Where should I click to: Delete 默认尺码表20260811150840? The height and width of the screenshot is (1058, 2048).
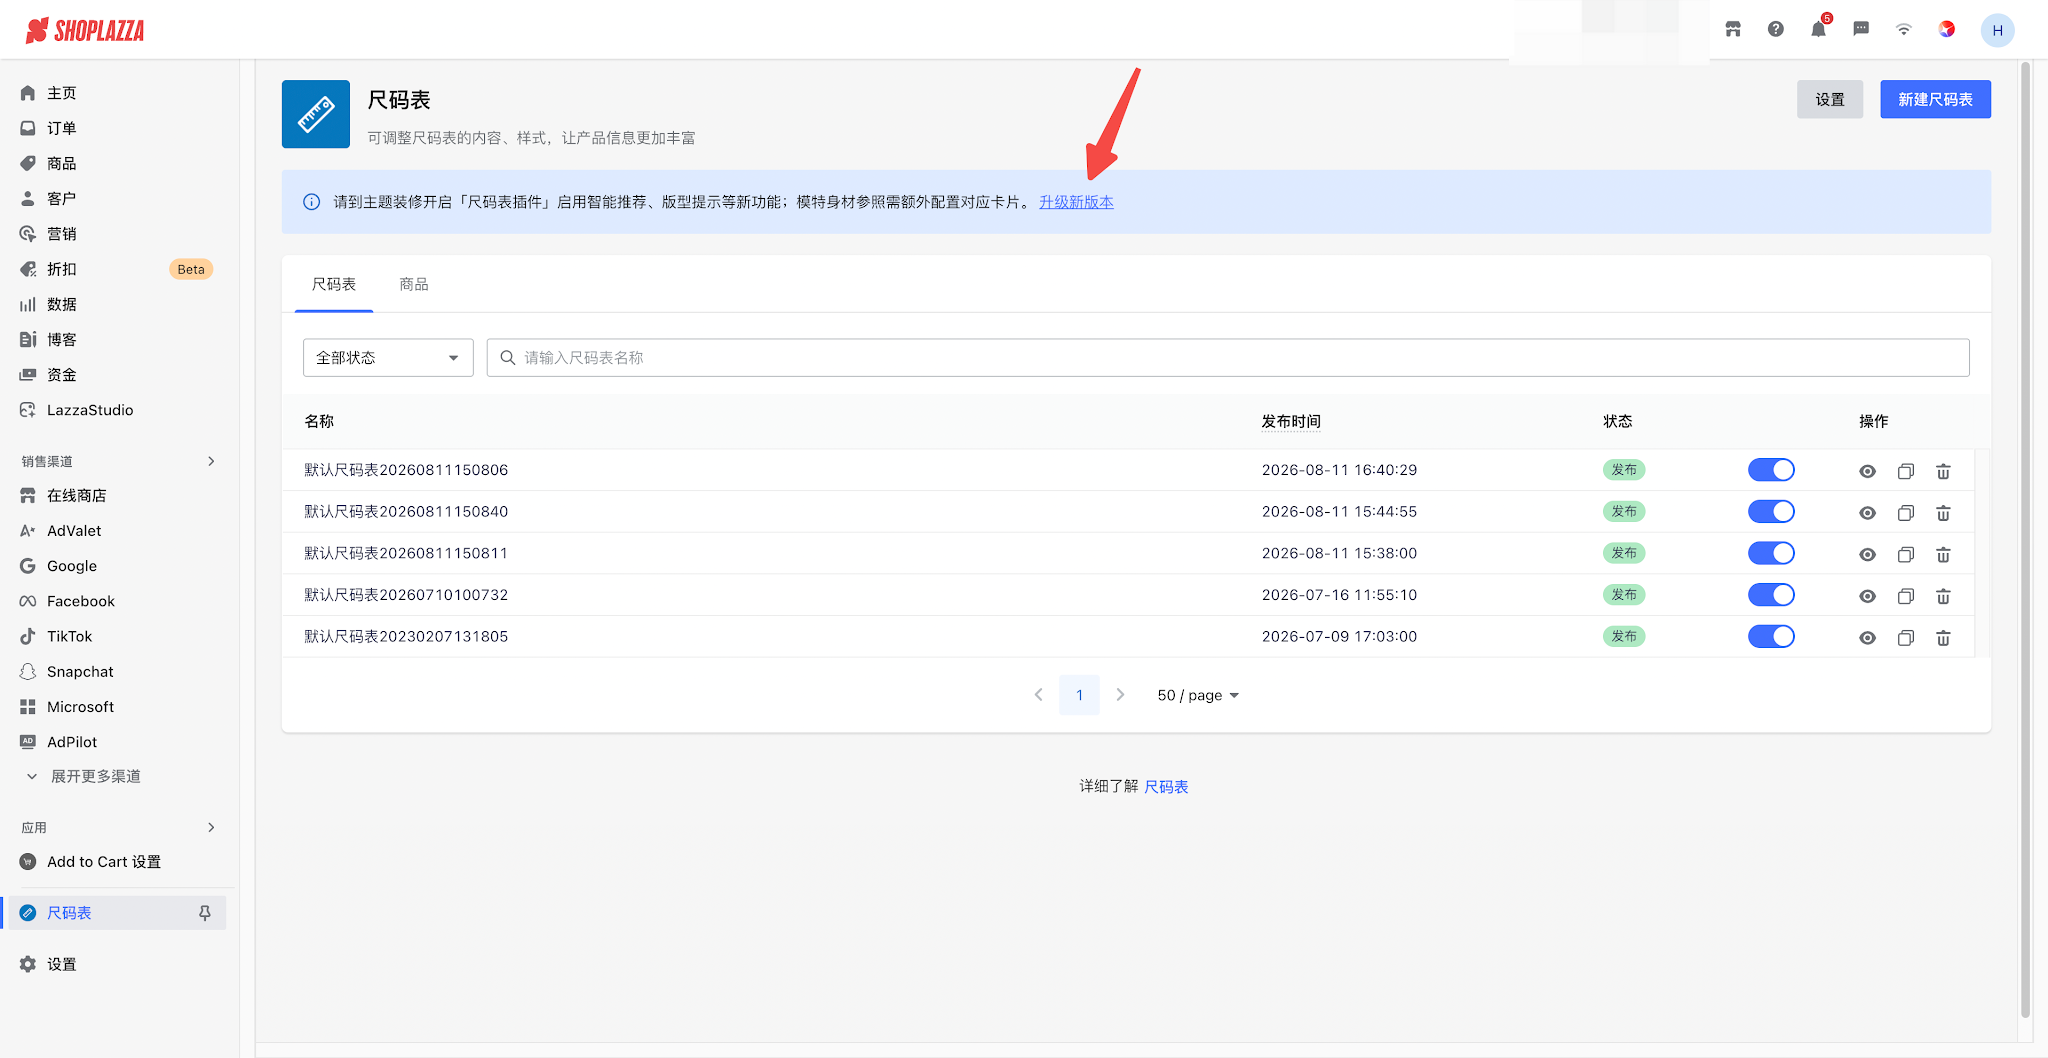[1943, 513]
